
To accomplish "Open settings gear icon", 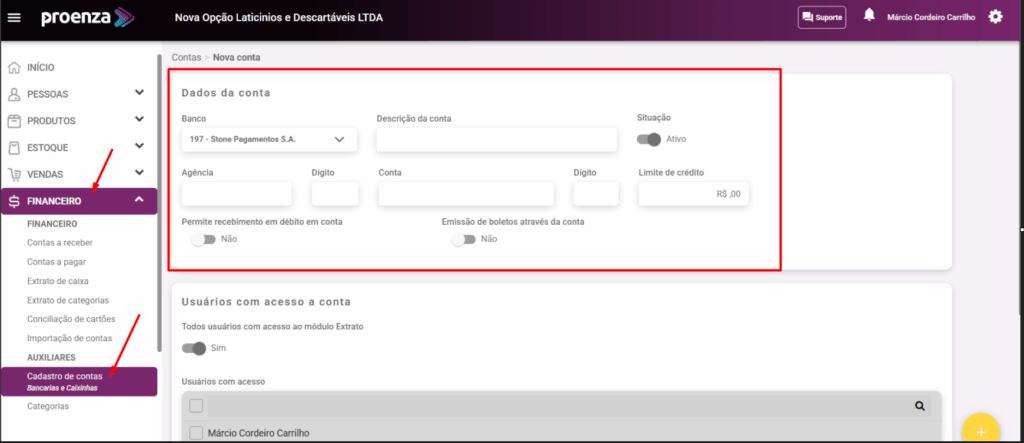I will tap(995, 17).
